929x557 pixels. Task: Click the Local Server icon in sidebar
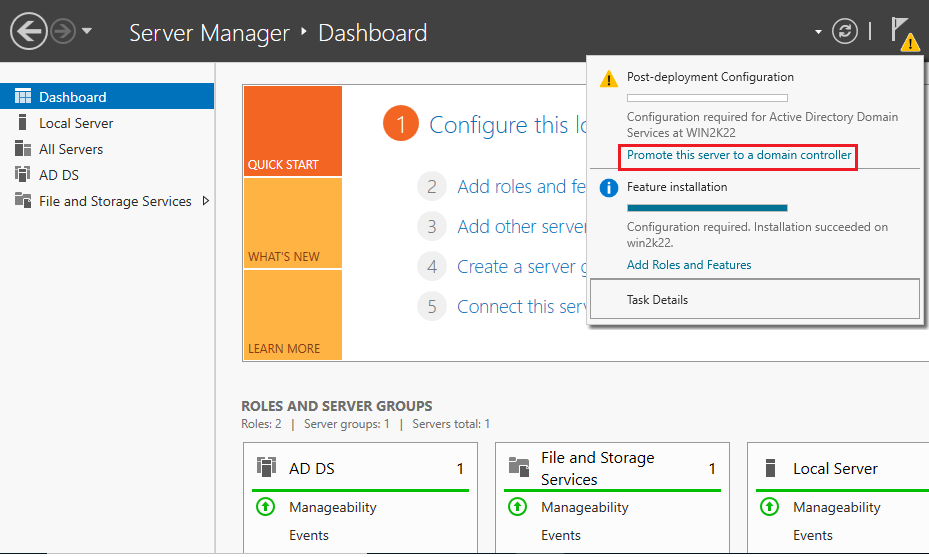23,122
